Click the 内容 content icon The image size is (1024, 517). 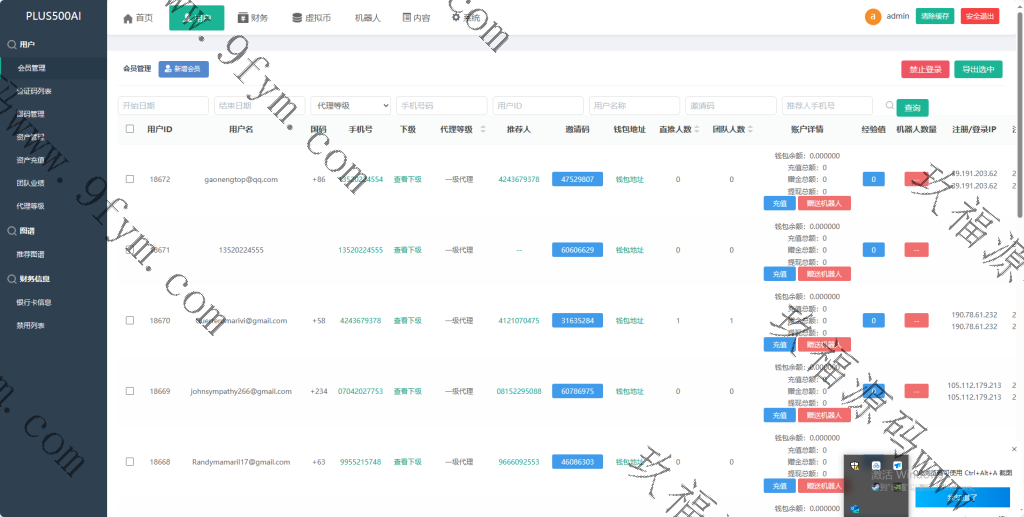pos(405,18)
